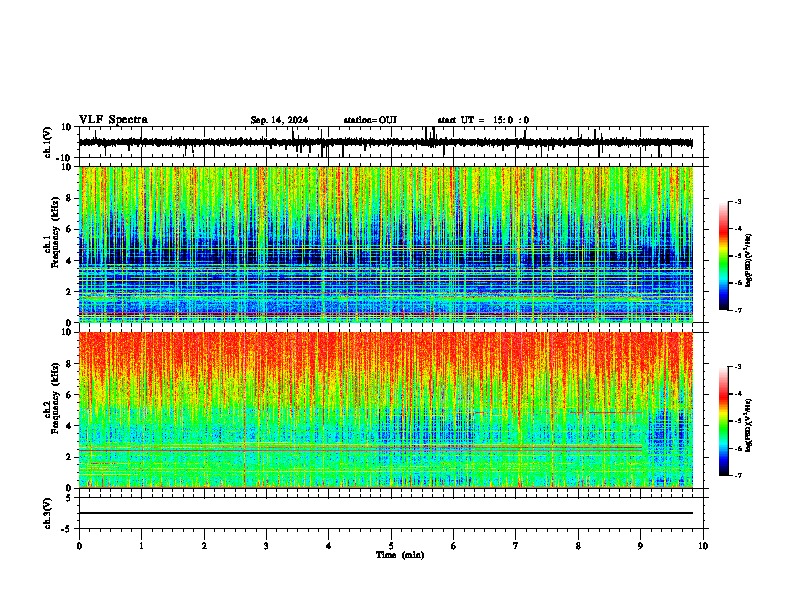
Task: Click the "VLF Spectra" plot title
Action: pos(113,120)
